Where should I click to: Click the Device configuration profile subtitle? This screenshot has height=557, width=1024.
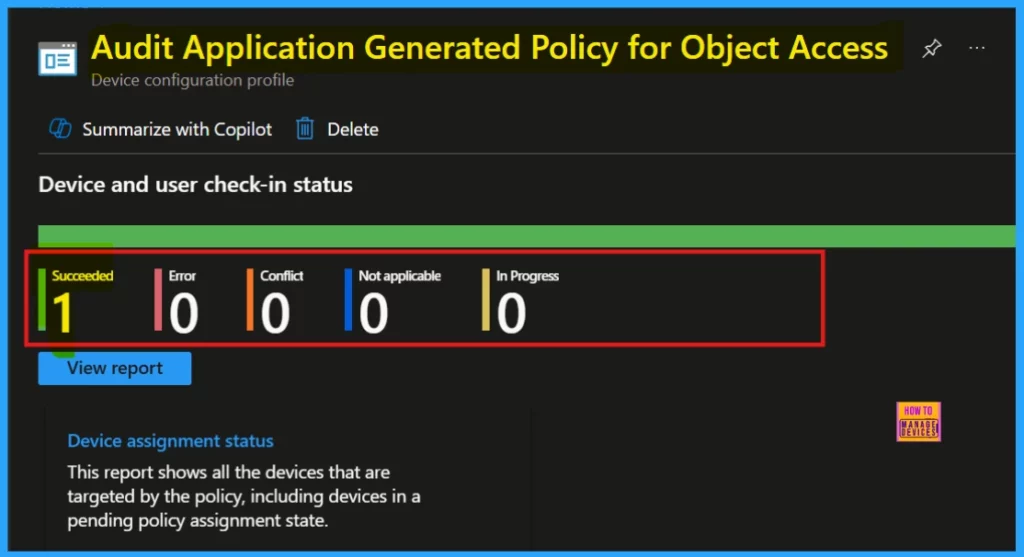coord(192,80)
